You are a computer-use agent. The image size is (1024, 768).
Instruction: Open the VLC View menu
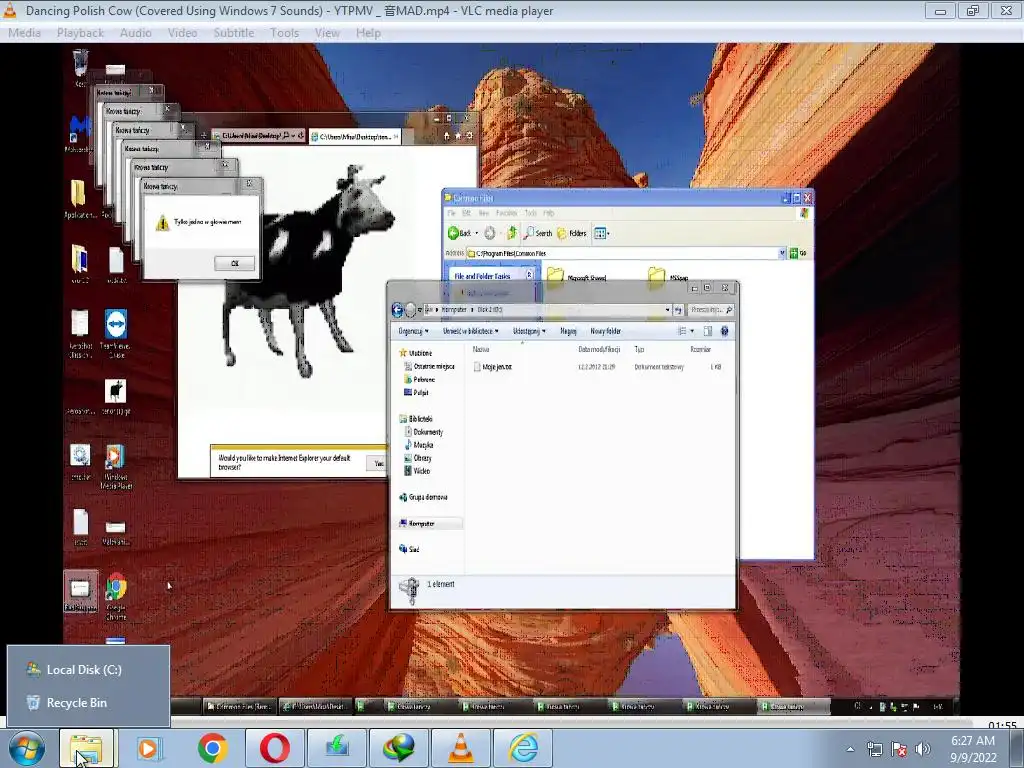coord(327,33)
